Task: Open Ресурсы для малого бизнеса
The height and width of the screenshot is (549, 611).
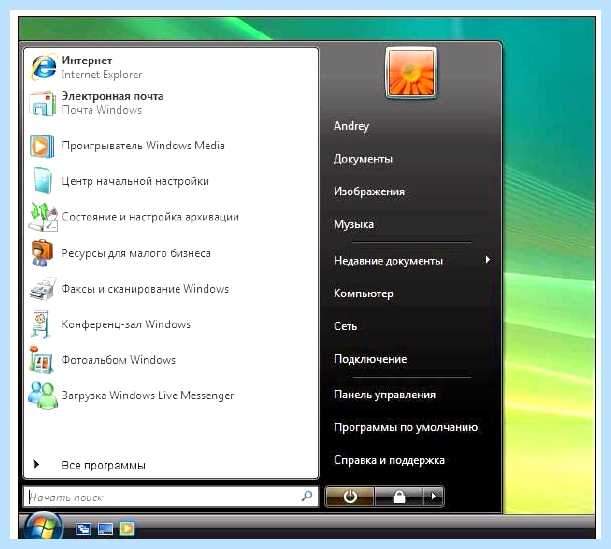Action: click(136, 253)
